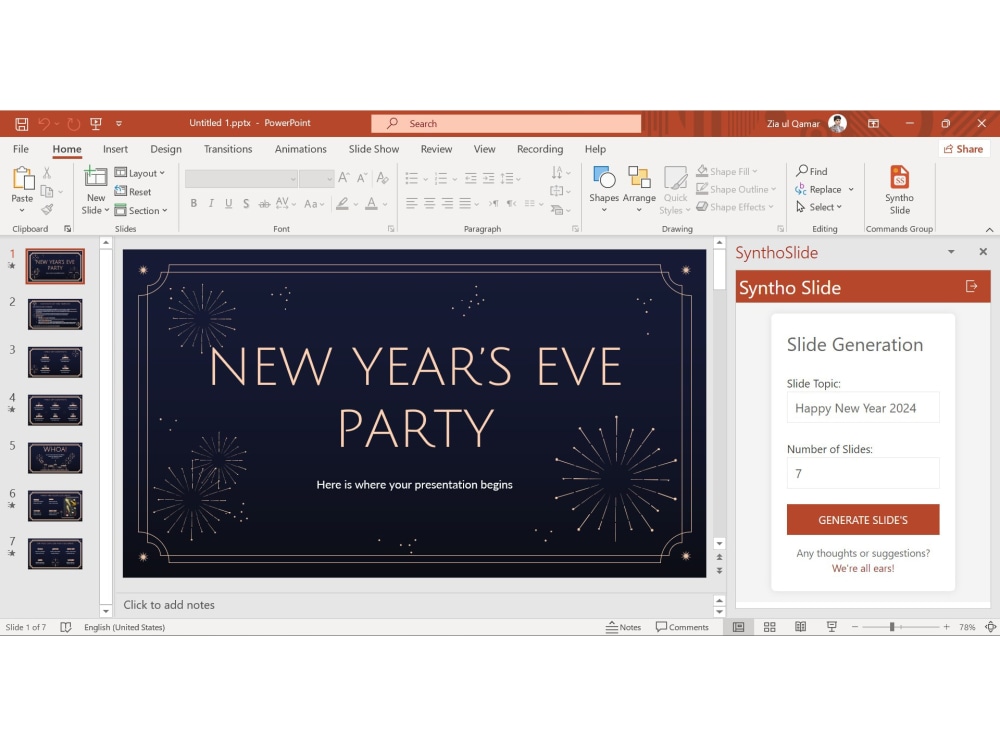Image resolution: width=1000 pixels, height=750 pixels.
Task: Click the Share button
Action: 964,149
